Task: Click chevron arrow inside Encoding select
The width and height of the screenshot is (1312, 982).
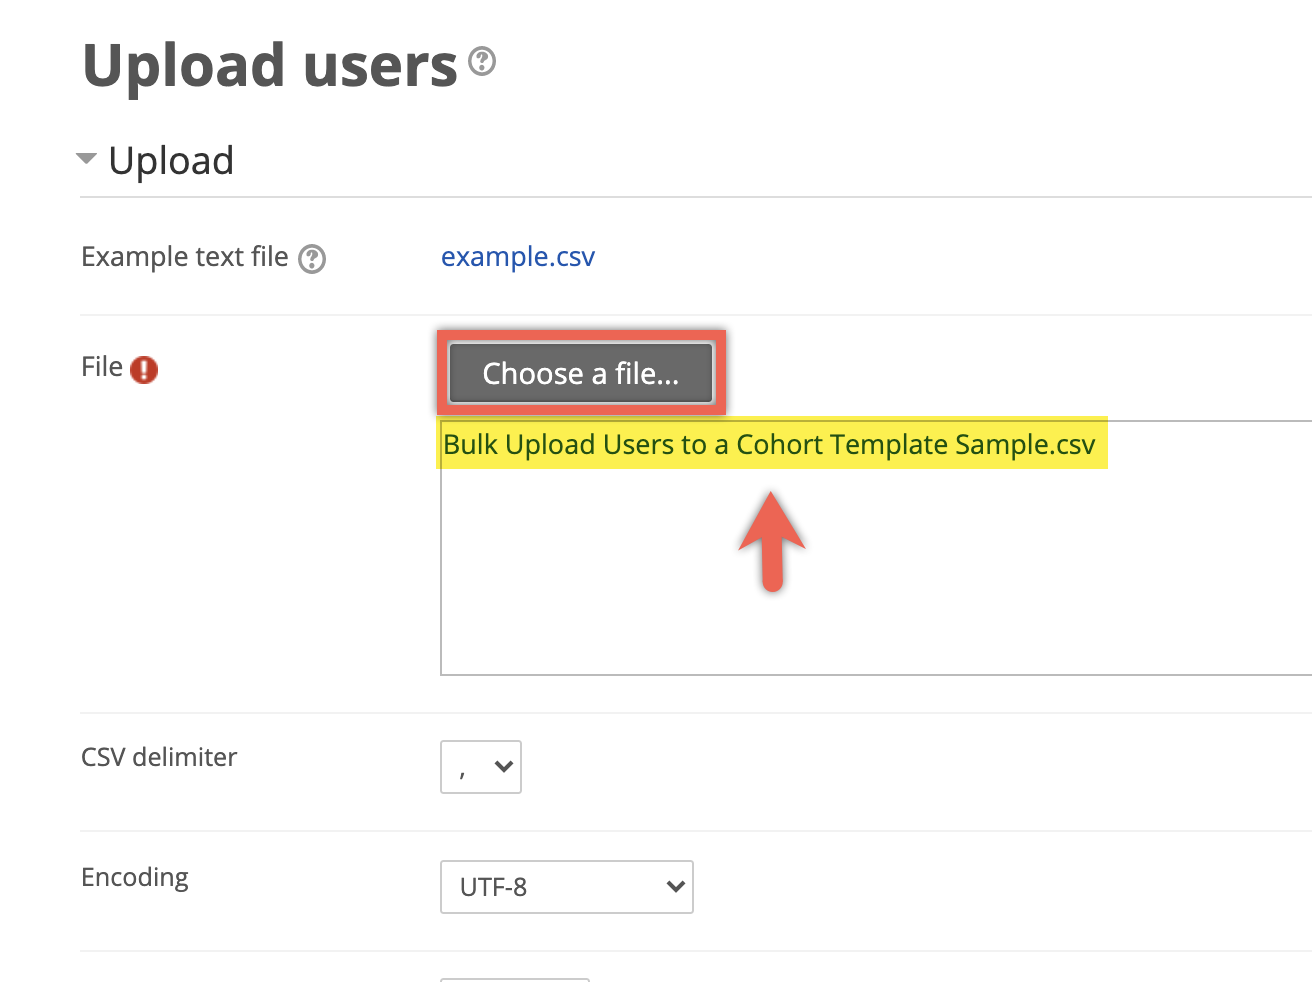Action: pyautogui.click(x=676, y=887)
